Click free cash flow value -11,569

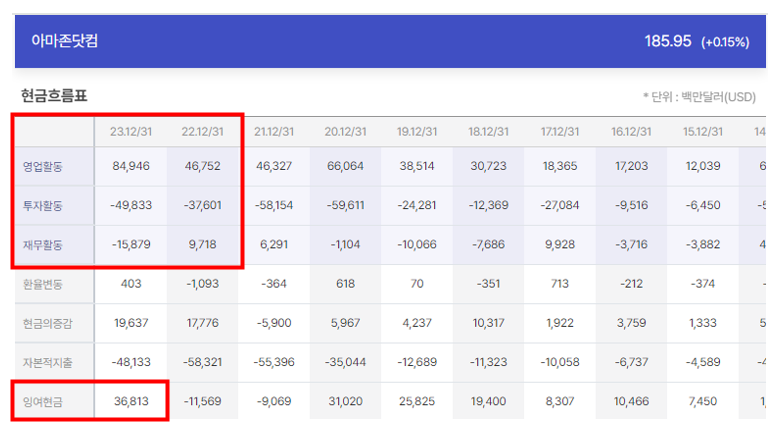point(202,401)
